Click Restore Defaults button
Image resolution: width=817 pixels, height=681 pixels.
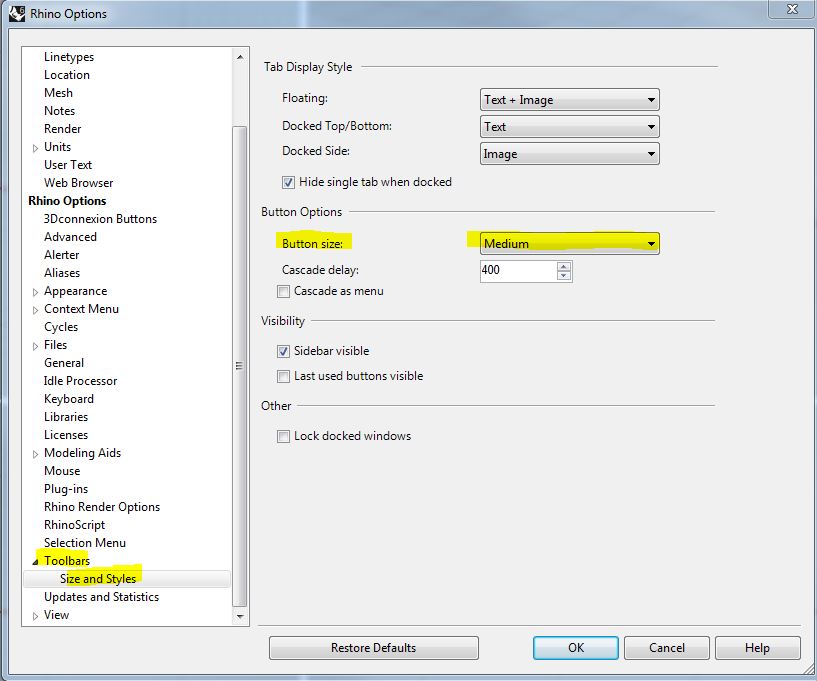(374, 648)
